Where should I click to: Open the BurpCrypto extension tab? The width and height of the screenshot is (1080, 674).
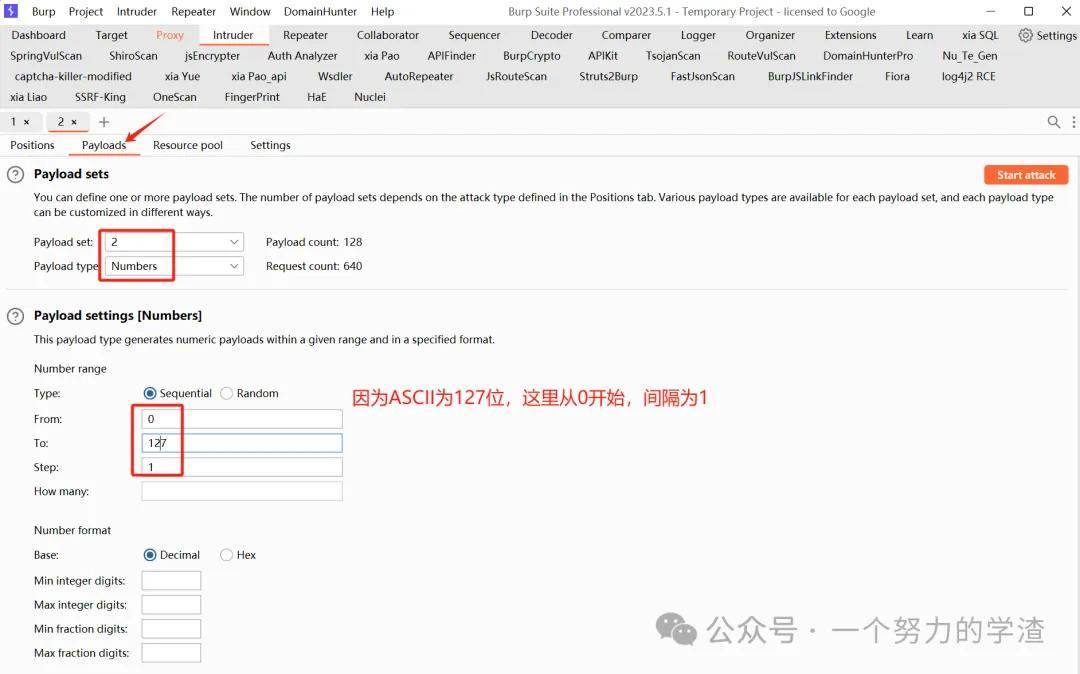click(532, 56)
